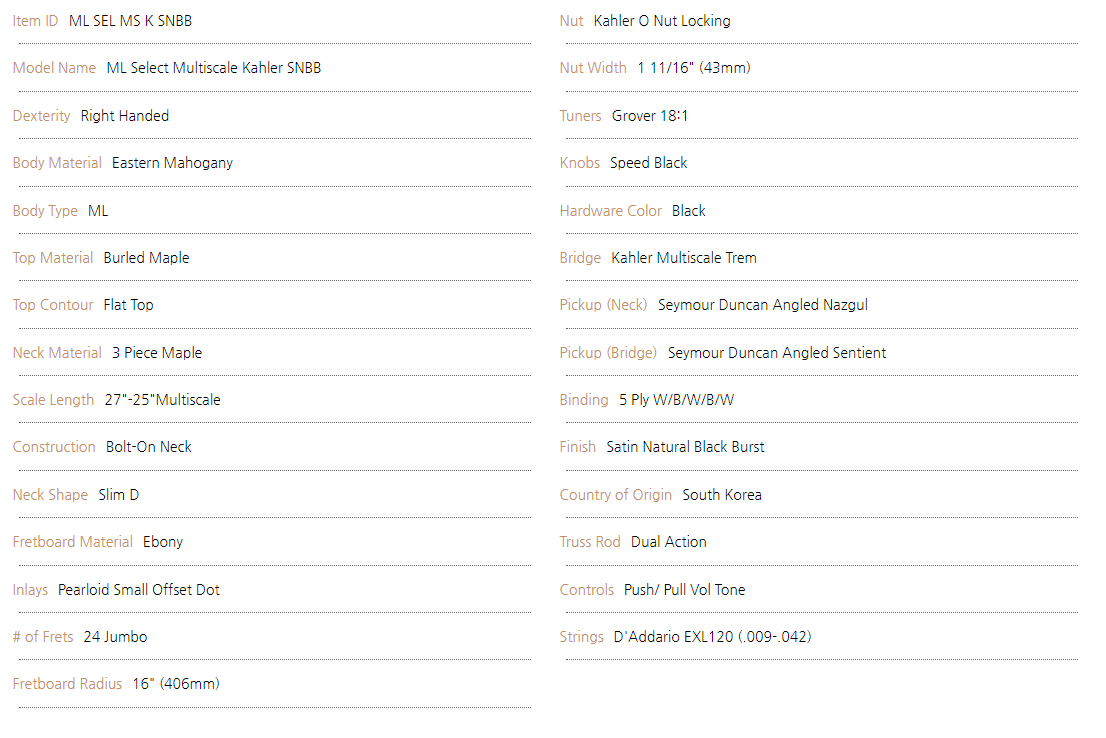Select the 24 Jumbo frets value

[116, 636]
